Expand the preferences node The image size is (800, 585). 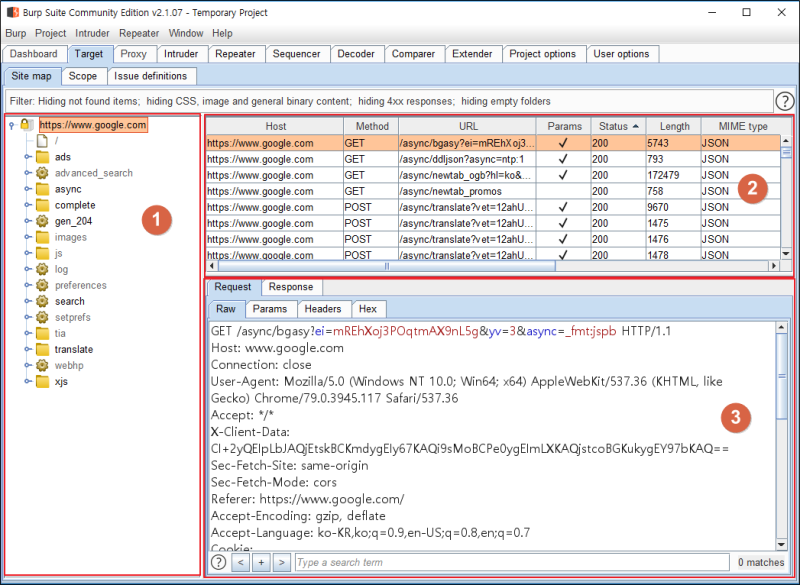tap(28, 285)
